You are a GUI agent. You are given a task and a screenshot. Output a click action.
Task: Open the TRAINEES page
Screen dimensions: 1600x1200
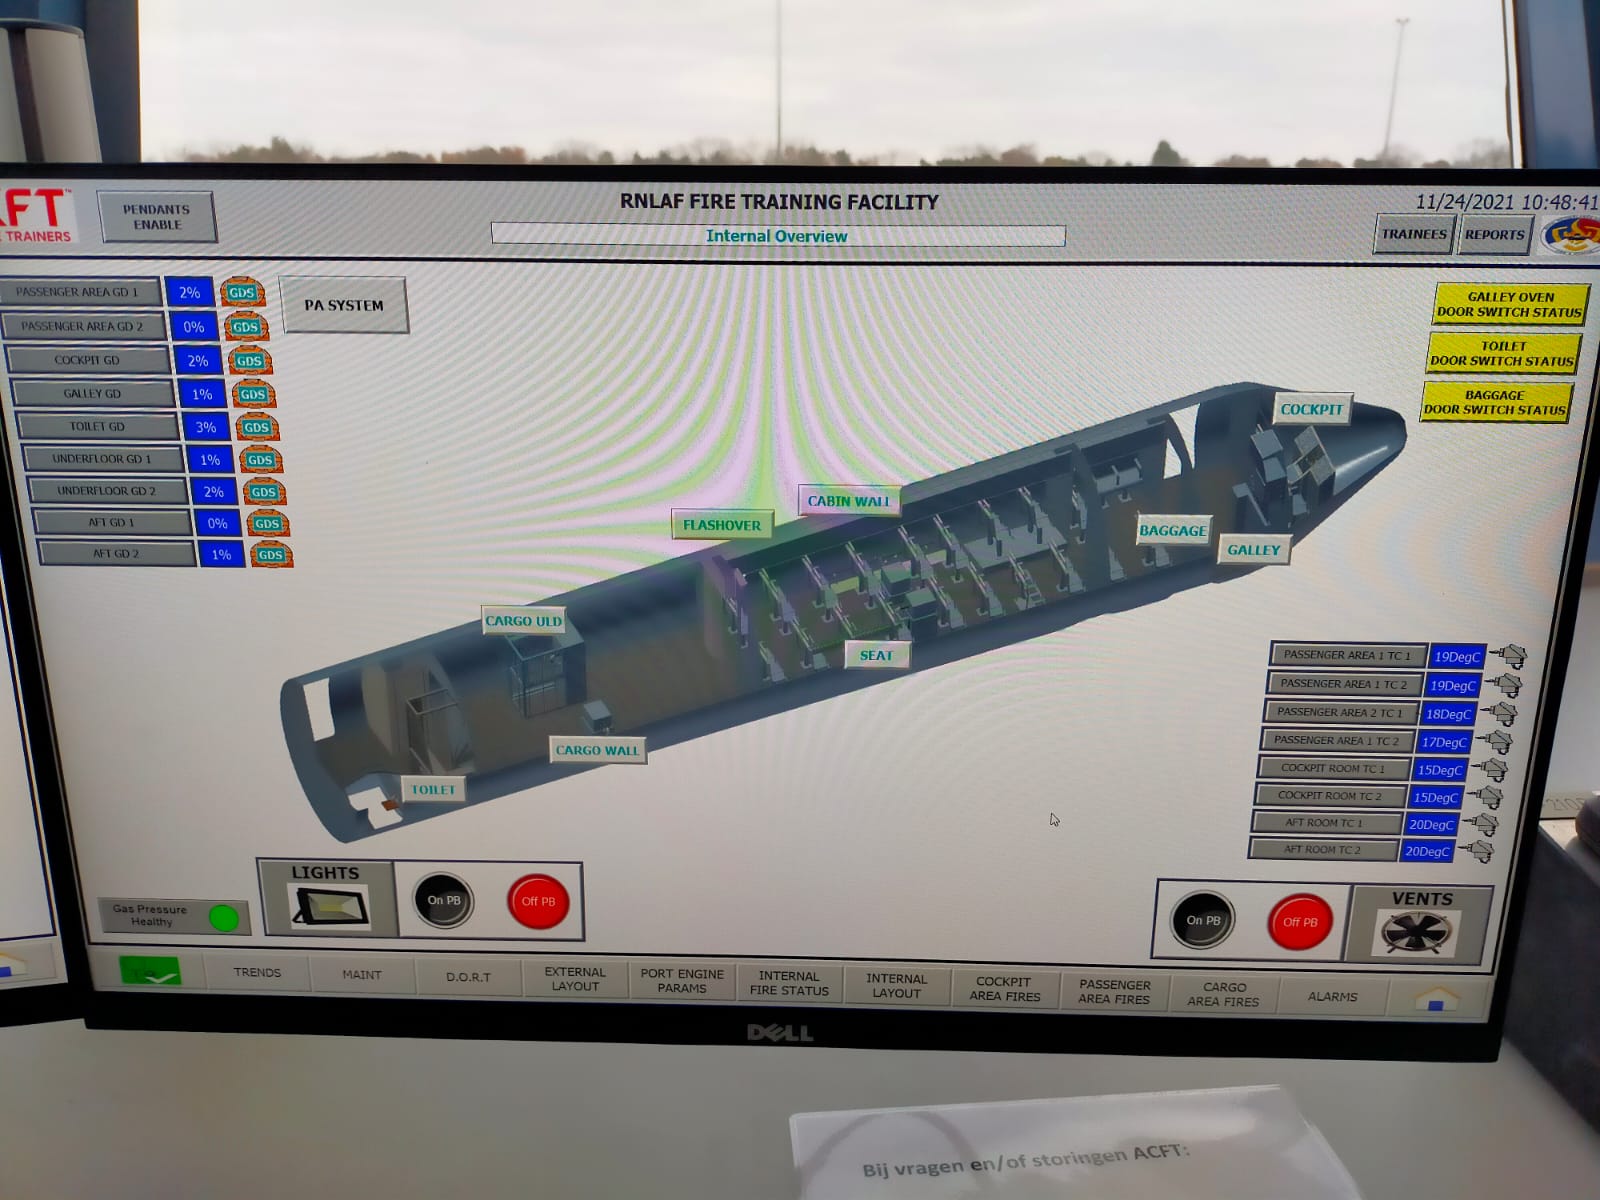[x=1414, y=234]
